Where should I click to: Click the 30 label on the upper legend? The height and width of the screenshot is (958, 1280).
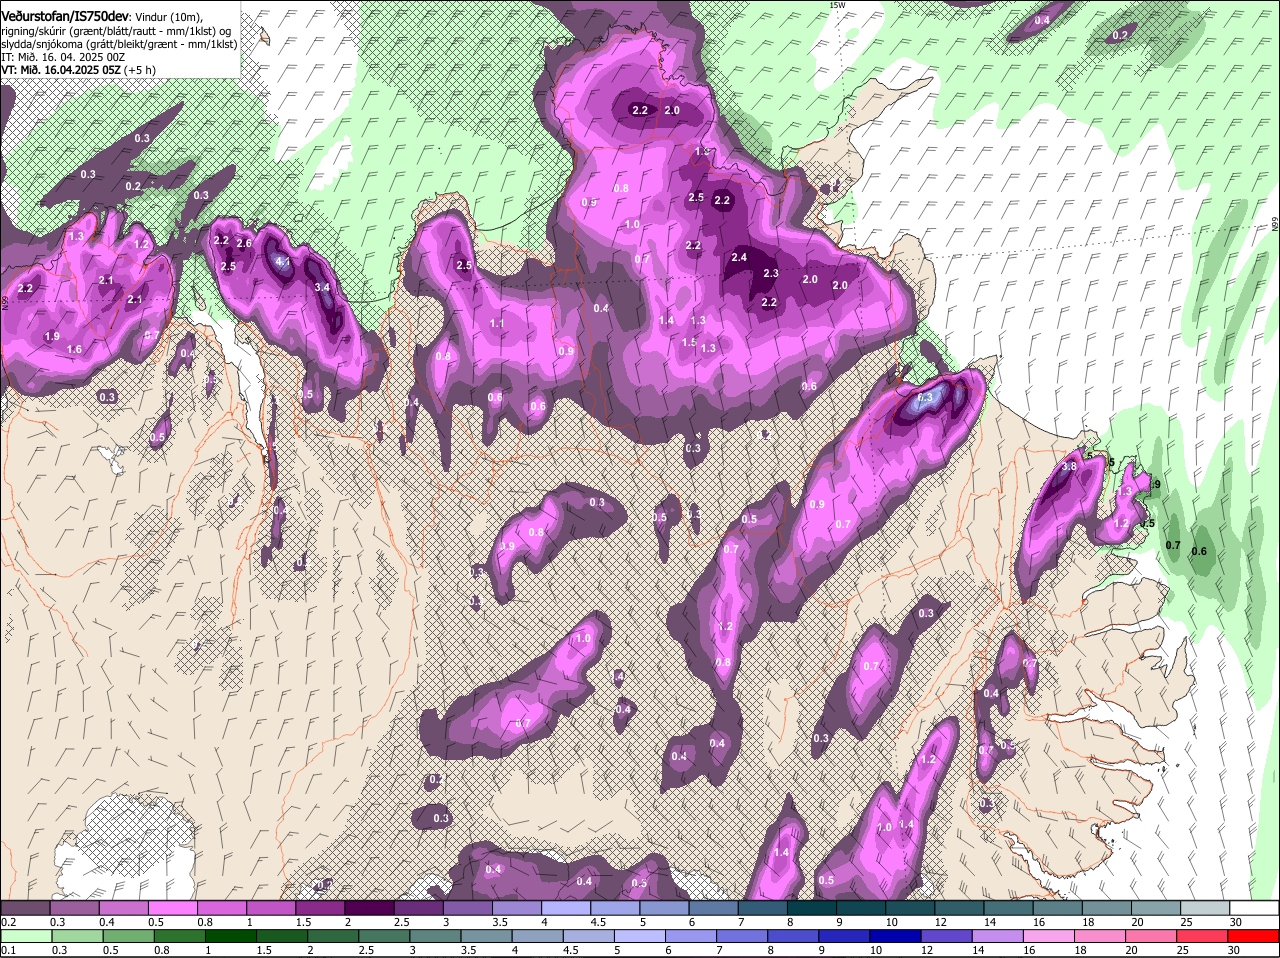pyautogui.click(x=1235, y=922)
